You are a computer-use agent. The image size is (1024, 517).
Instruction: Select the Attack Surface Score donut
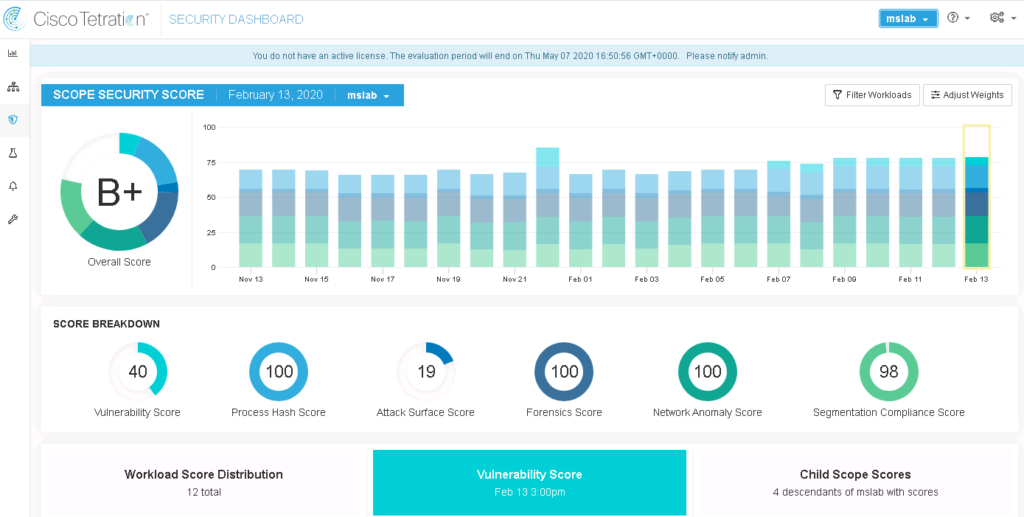[x=425, y=371]
